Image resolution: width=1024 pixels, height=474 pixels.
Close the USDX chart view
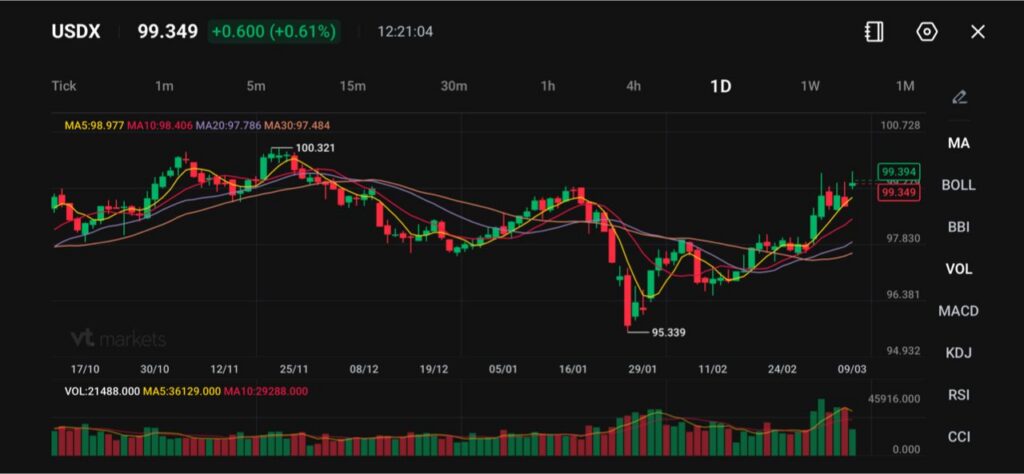click(978, 32)
